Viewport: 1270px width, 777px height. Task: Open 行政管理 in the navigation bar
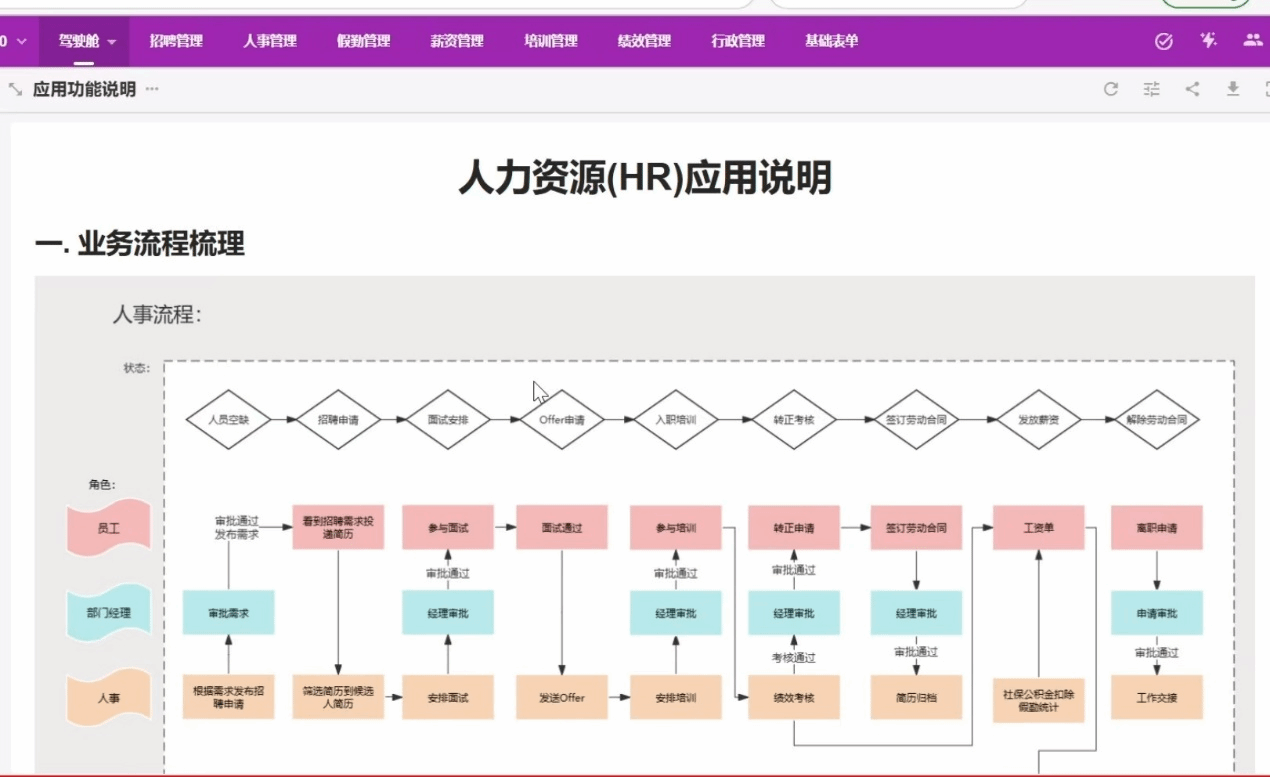click(738, 41)
